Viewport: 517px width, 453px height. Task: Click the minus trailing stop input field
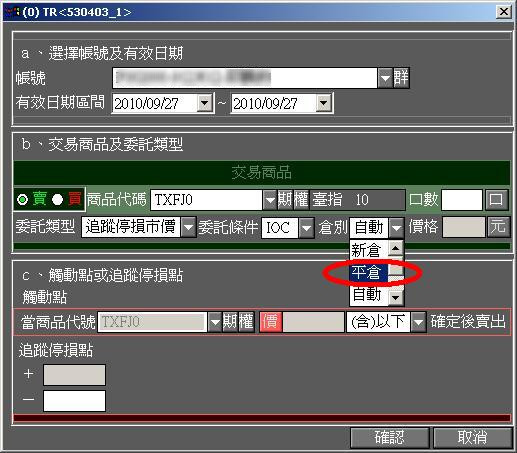[x=74, y=401]
